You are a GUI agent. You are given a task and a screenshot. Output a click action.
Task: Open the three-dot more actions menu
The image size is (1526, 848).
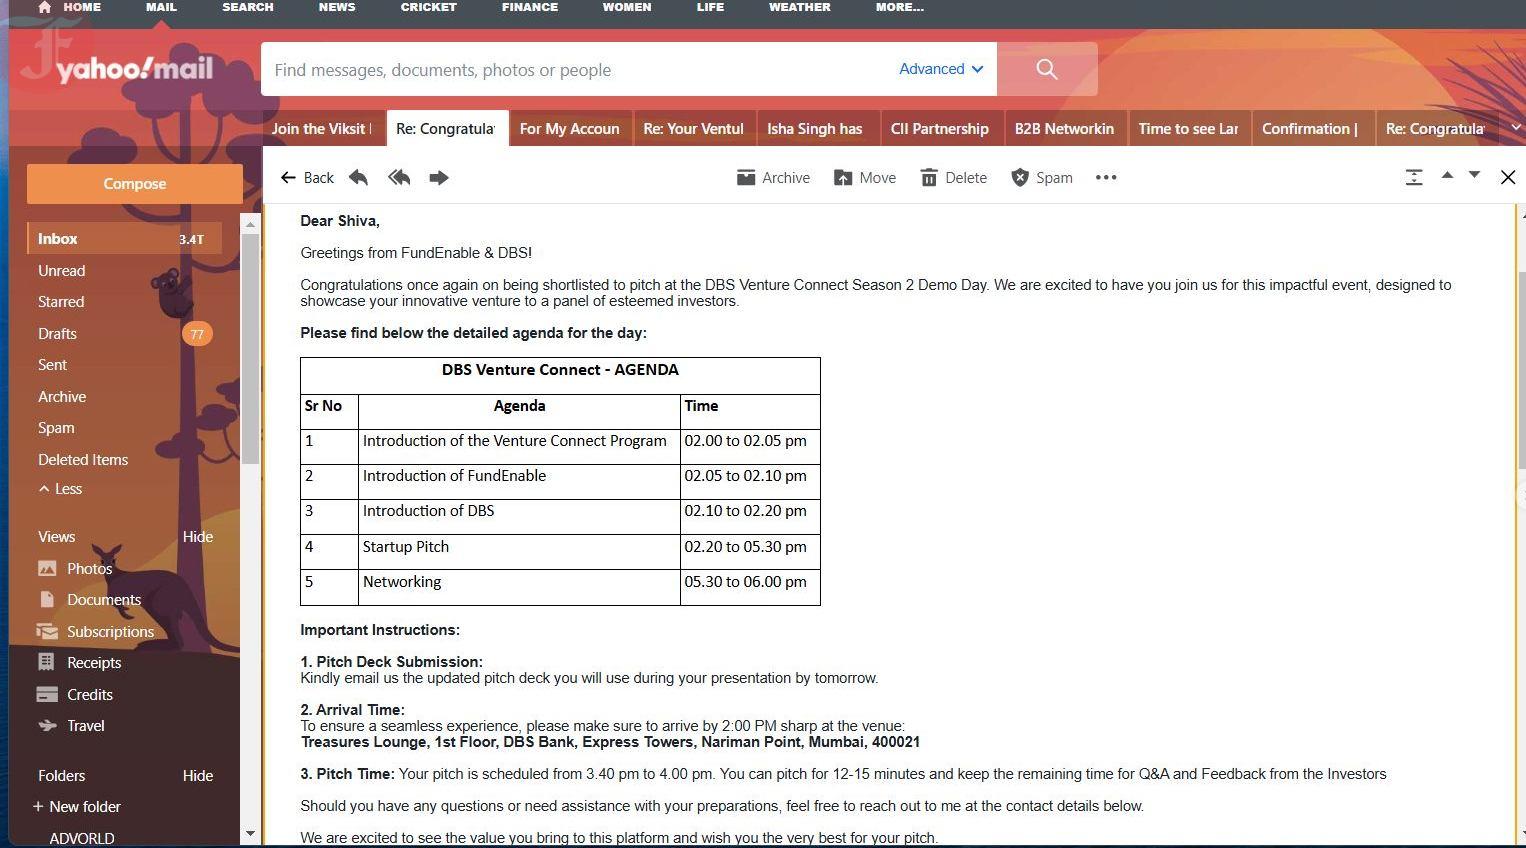point(1105,178)
